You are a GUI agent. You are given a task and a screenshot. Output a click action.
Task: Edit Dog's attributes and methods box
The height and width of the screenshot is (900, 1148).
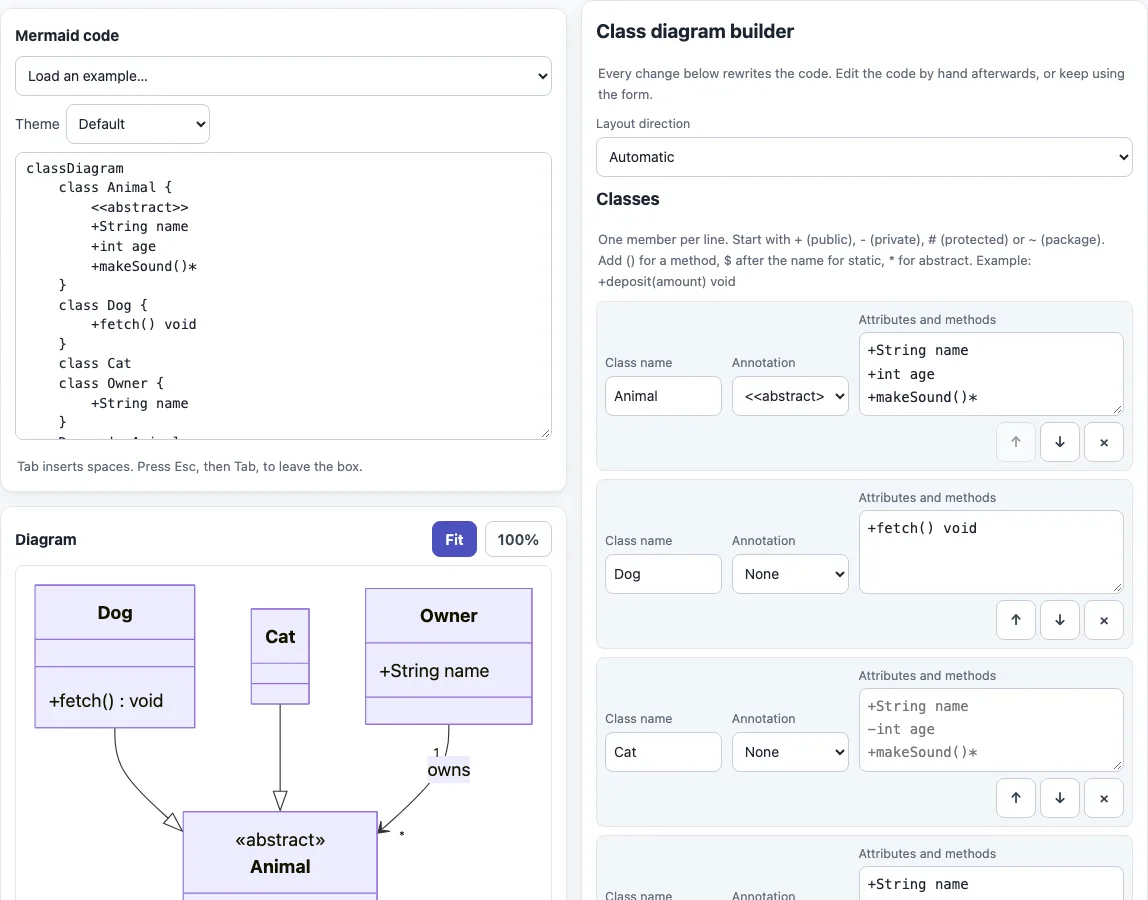pyautogui.click(x=991, y=552)
